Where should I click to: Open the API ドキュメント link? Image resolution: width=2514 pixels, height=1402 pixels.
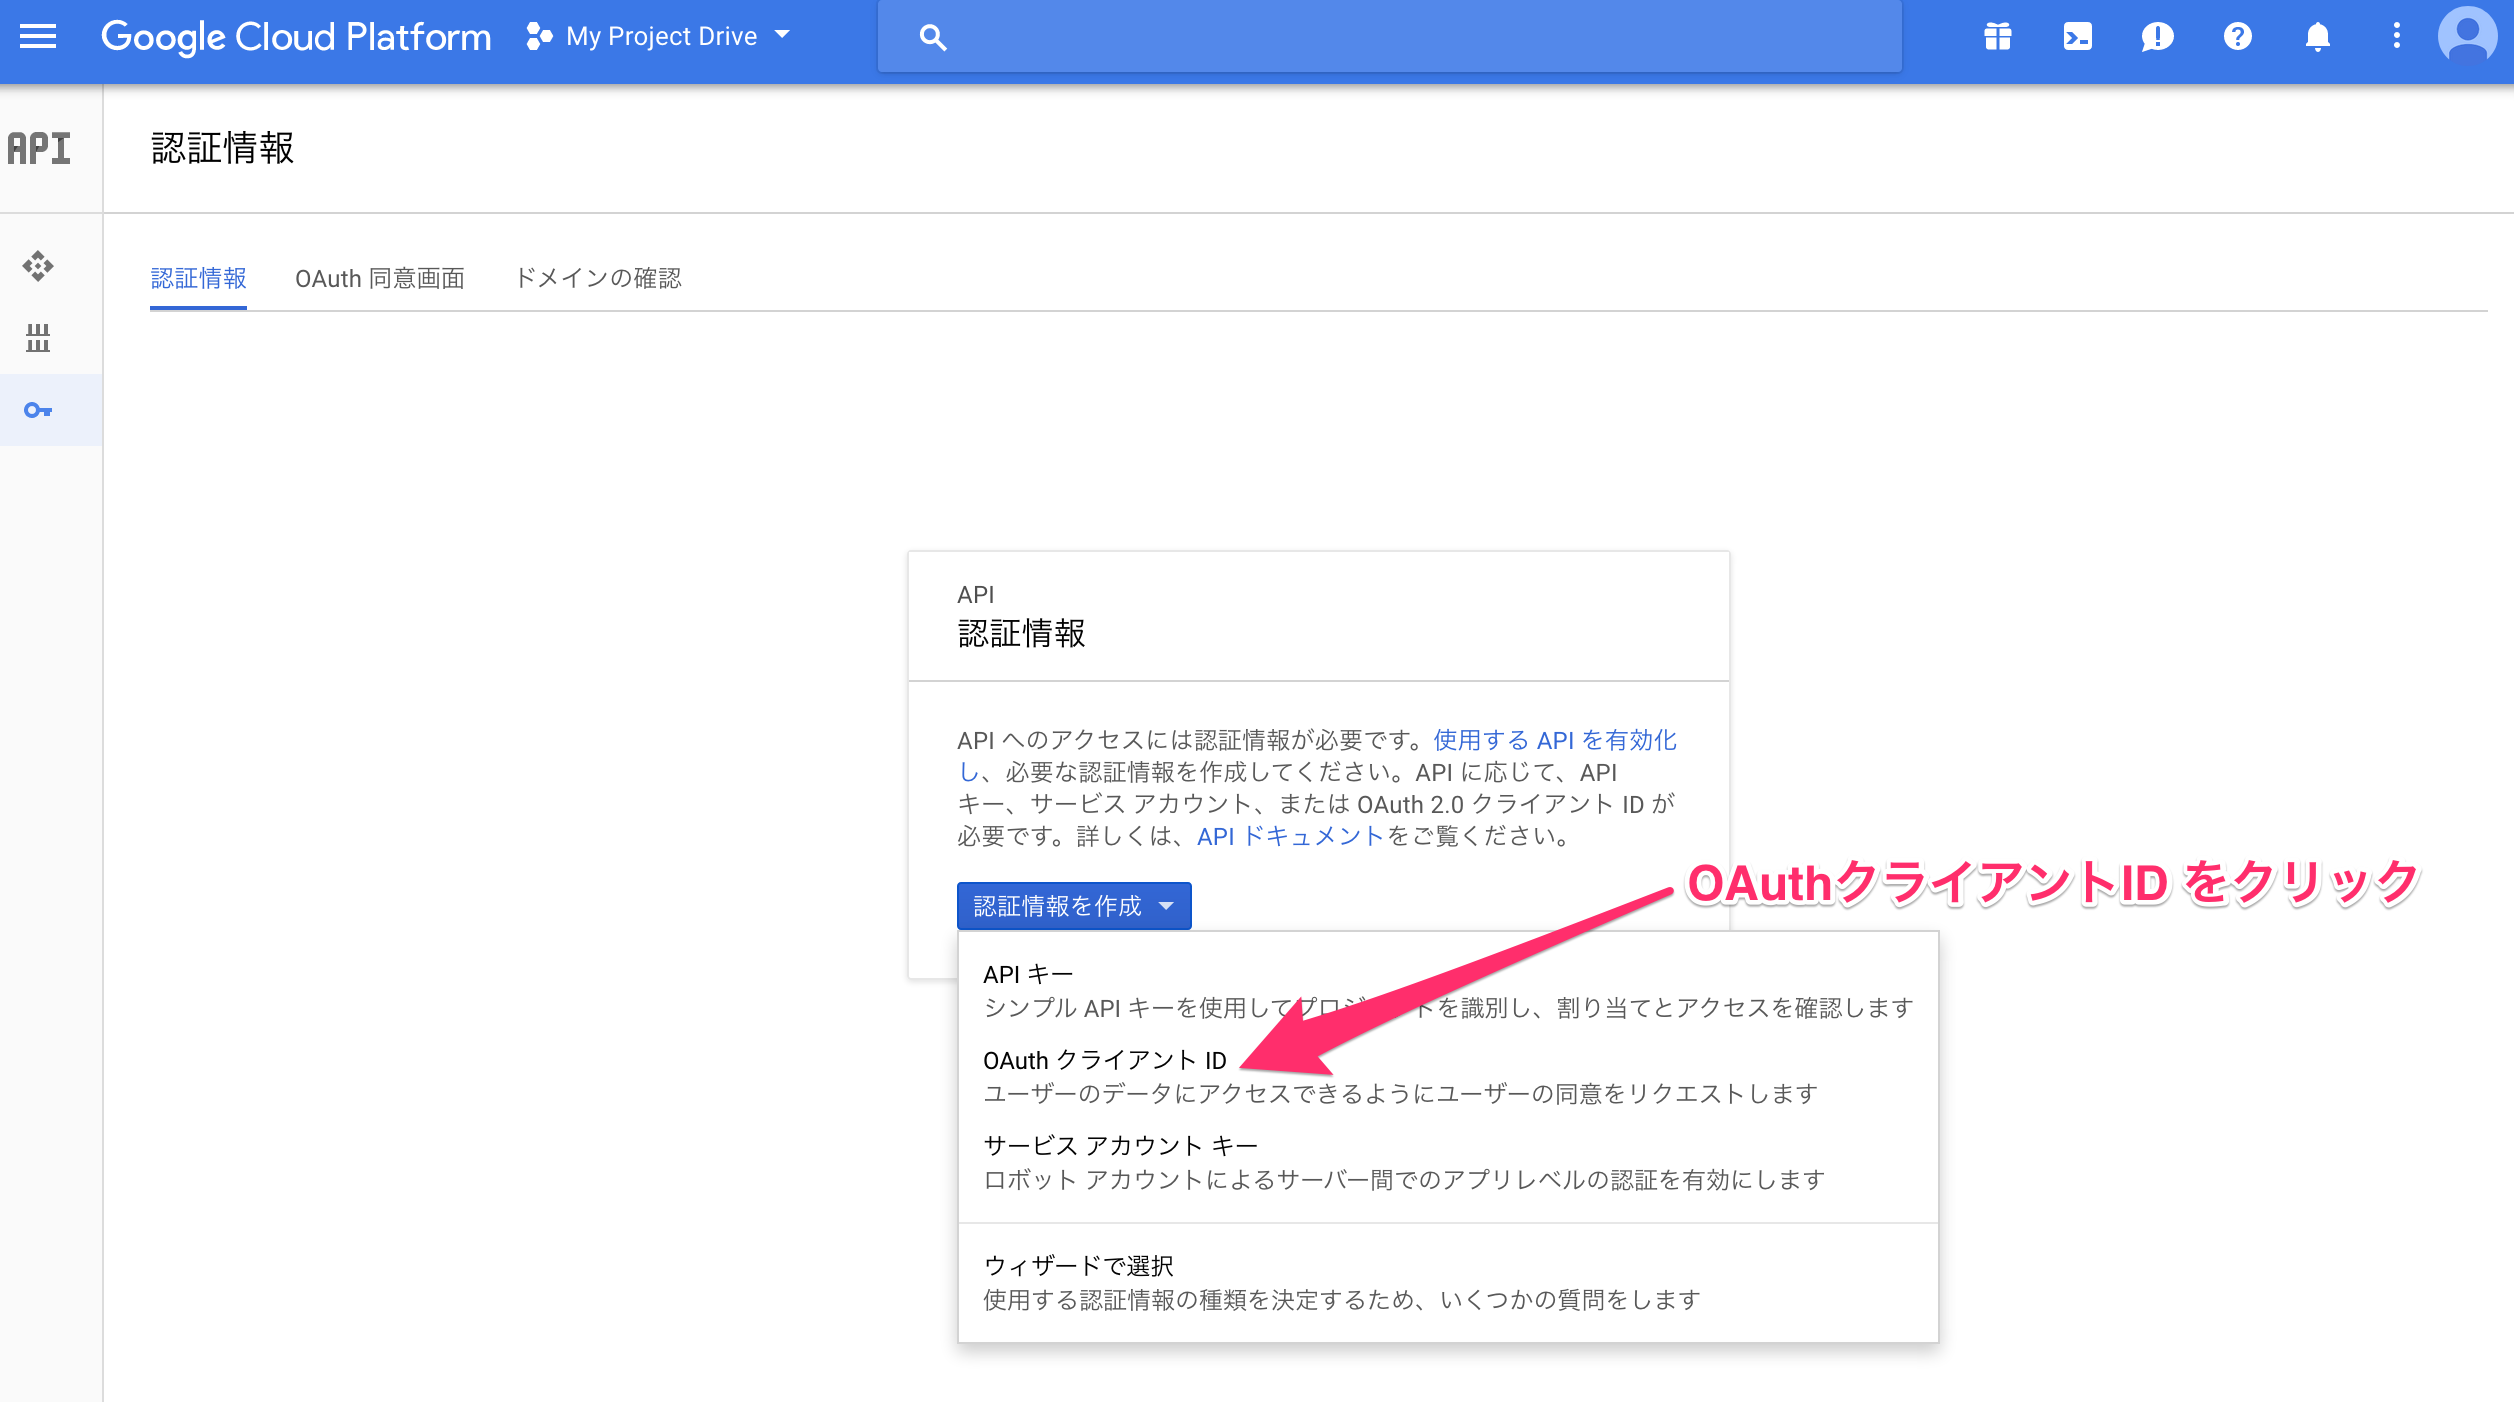click(1288, 838)
